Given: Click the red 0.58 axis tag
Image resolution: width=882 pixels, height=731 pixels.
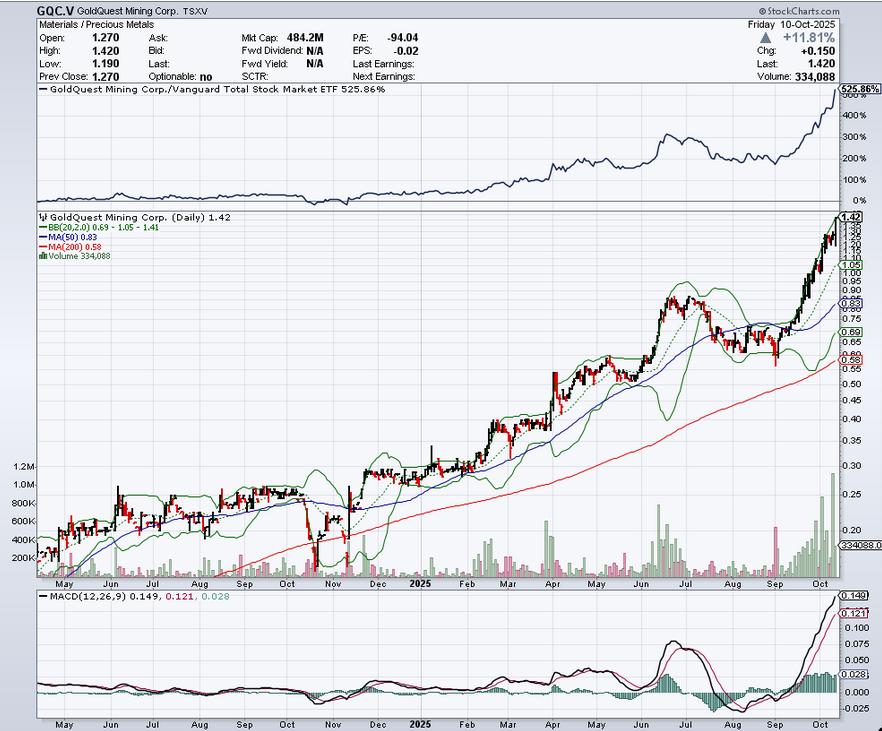Looking at the screenshot, I should pos(851,359).
